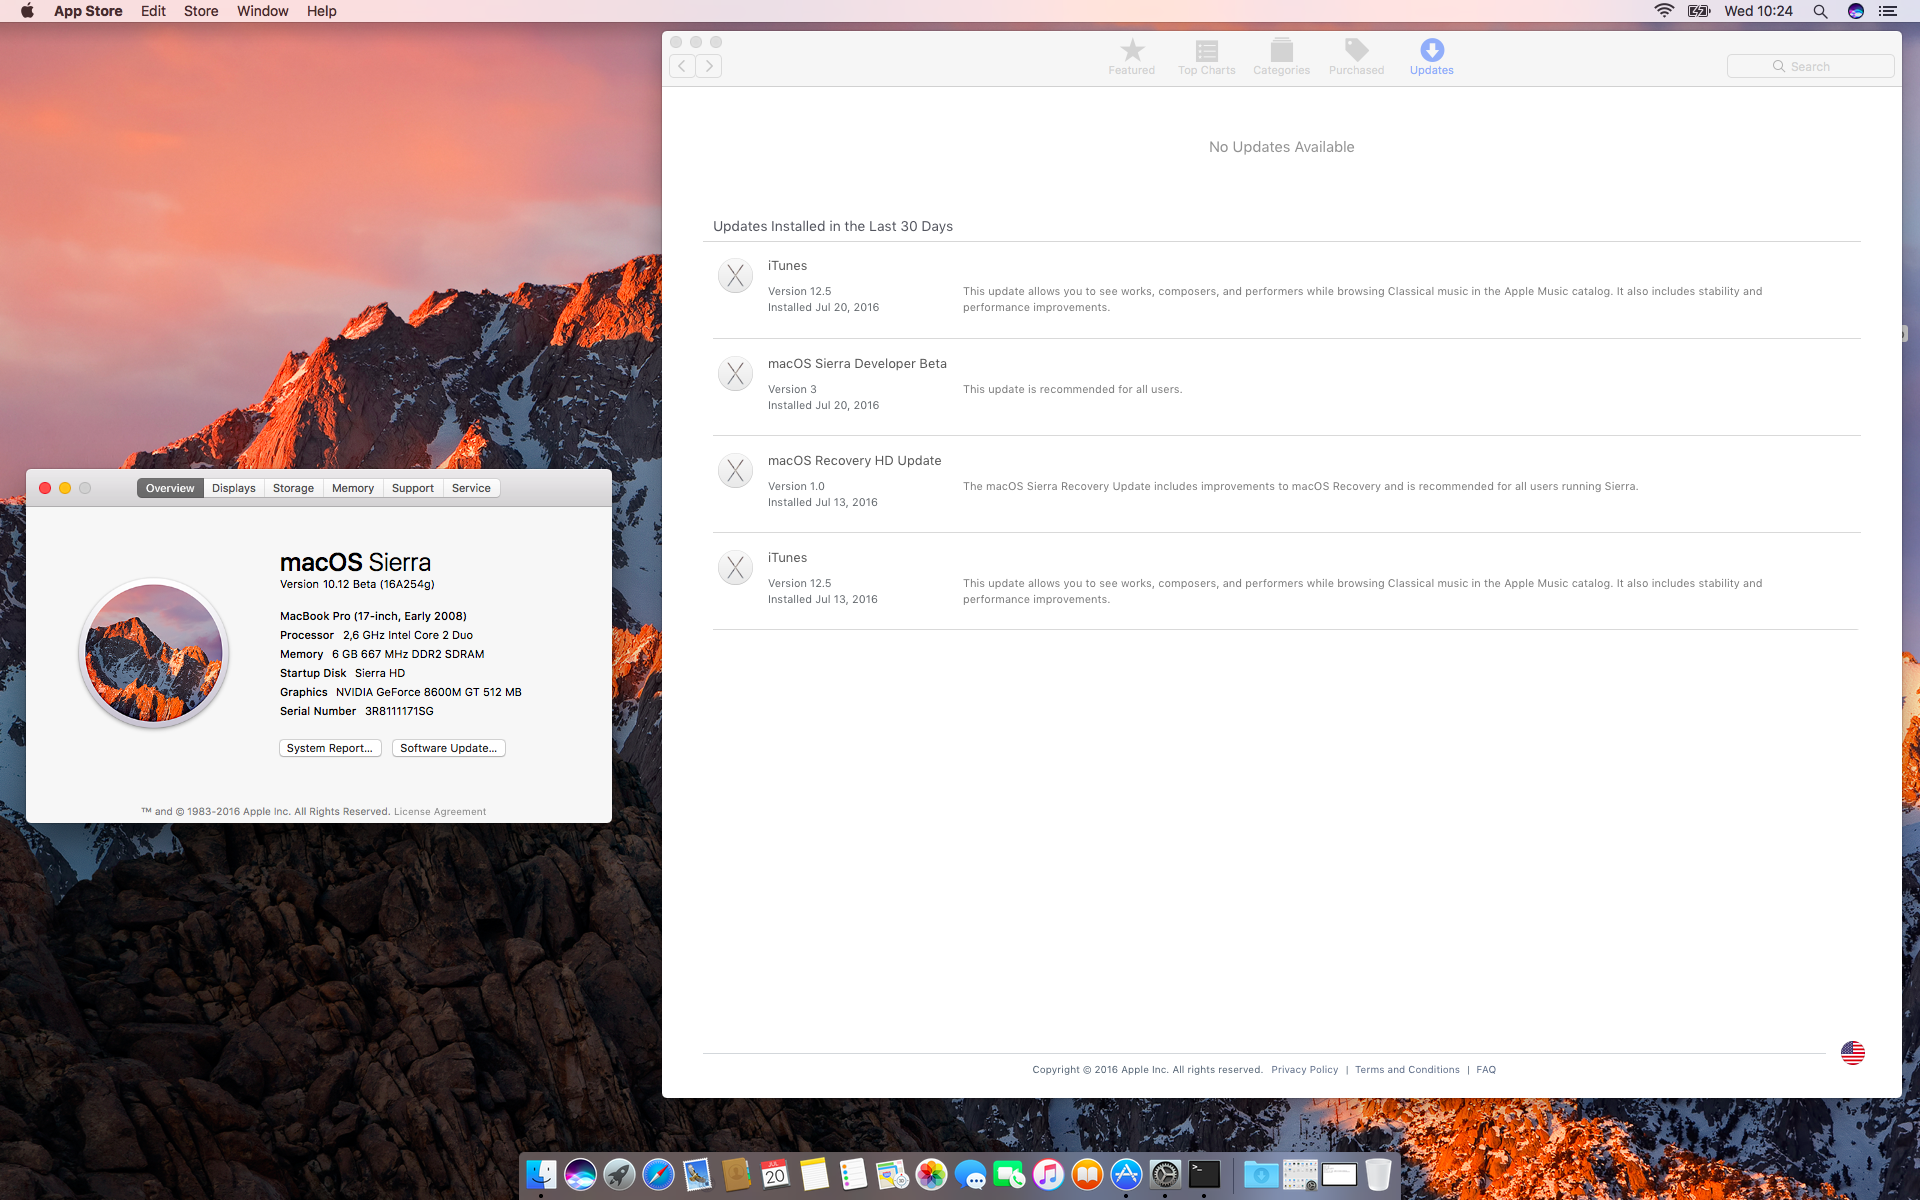Image resolution: width=1920 pixels, height=1200 pixels.
Task: Open the Apple menu
Action: [x=27, y=11]
